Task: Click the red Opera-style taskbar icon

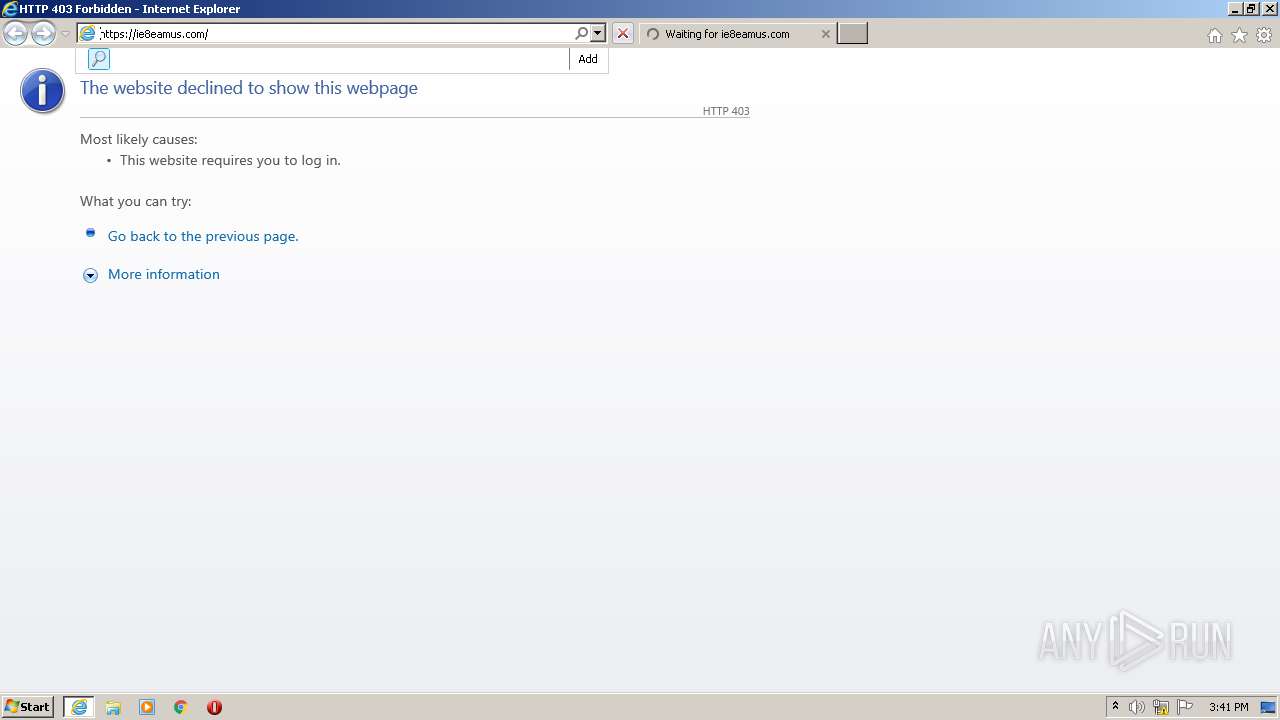Action: (x=214, y=707)
